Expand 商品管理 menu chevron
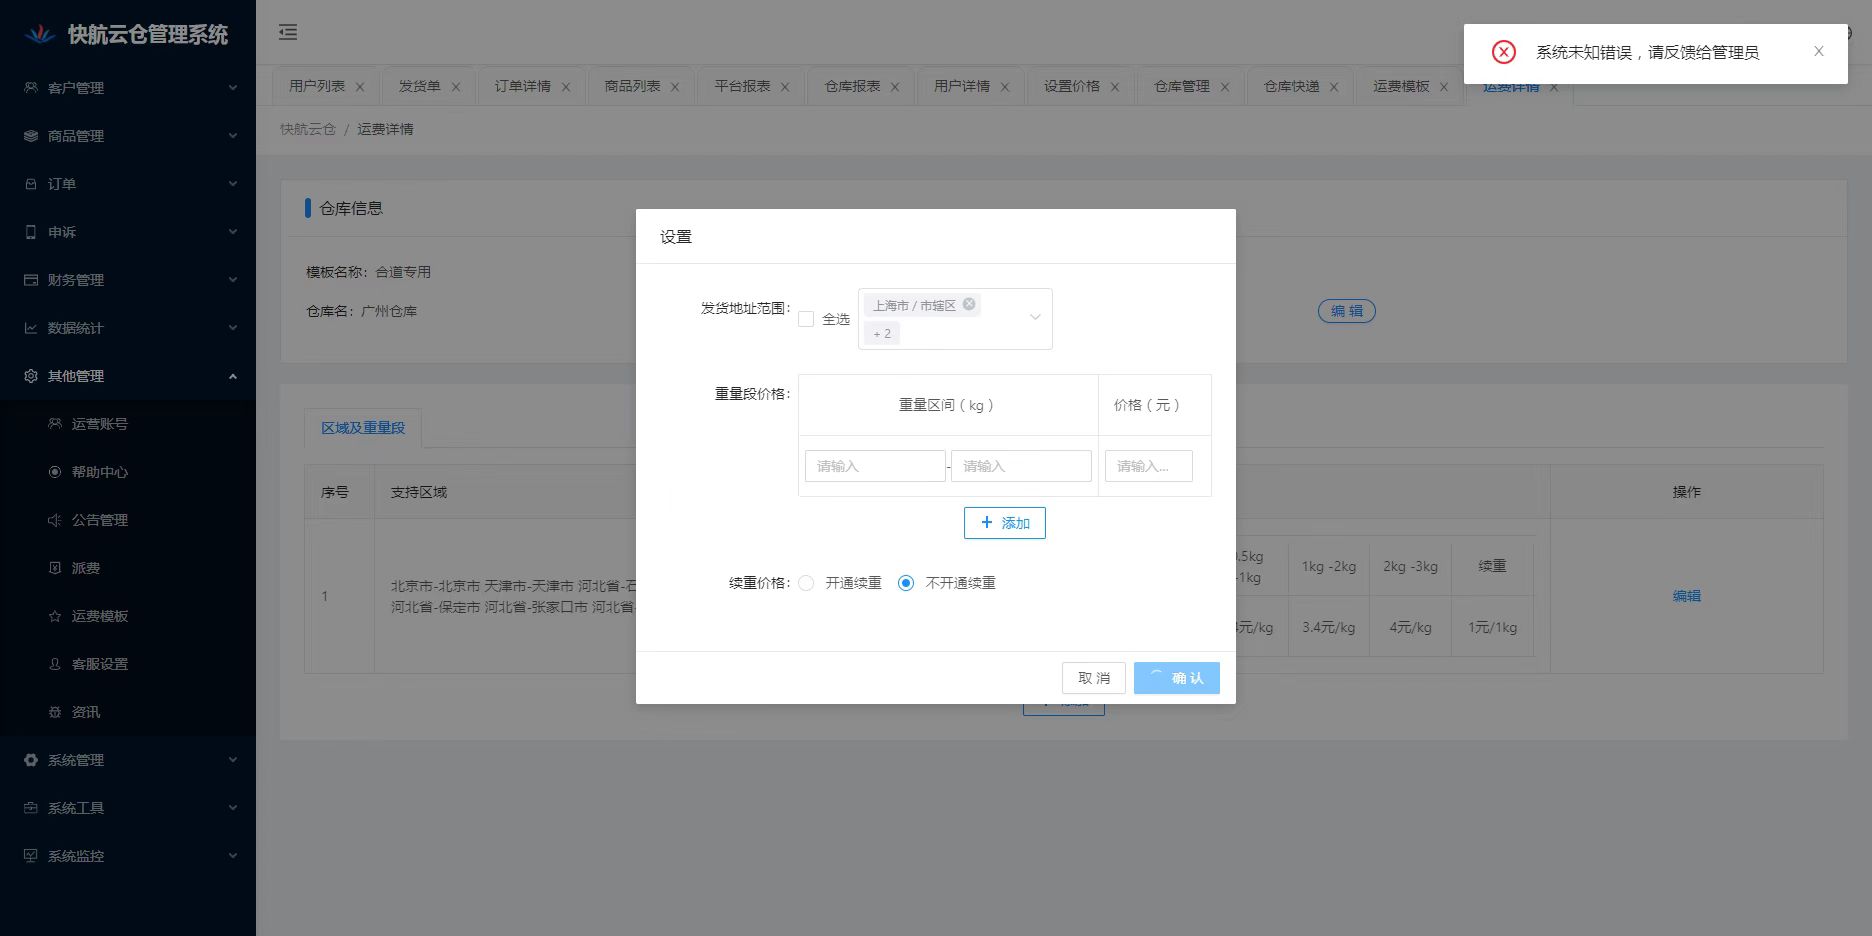 click(x=233, y=136)
